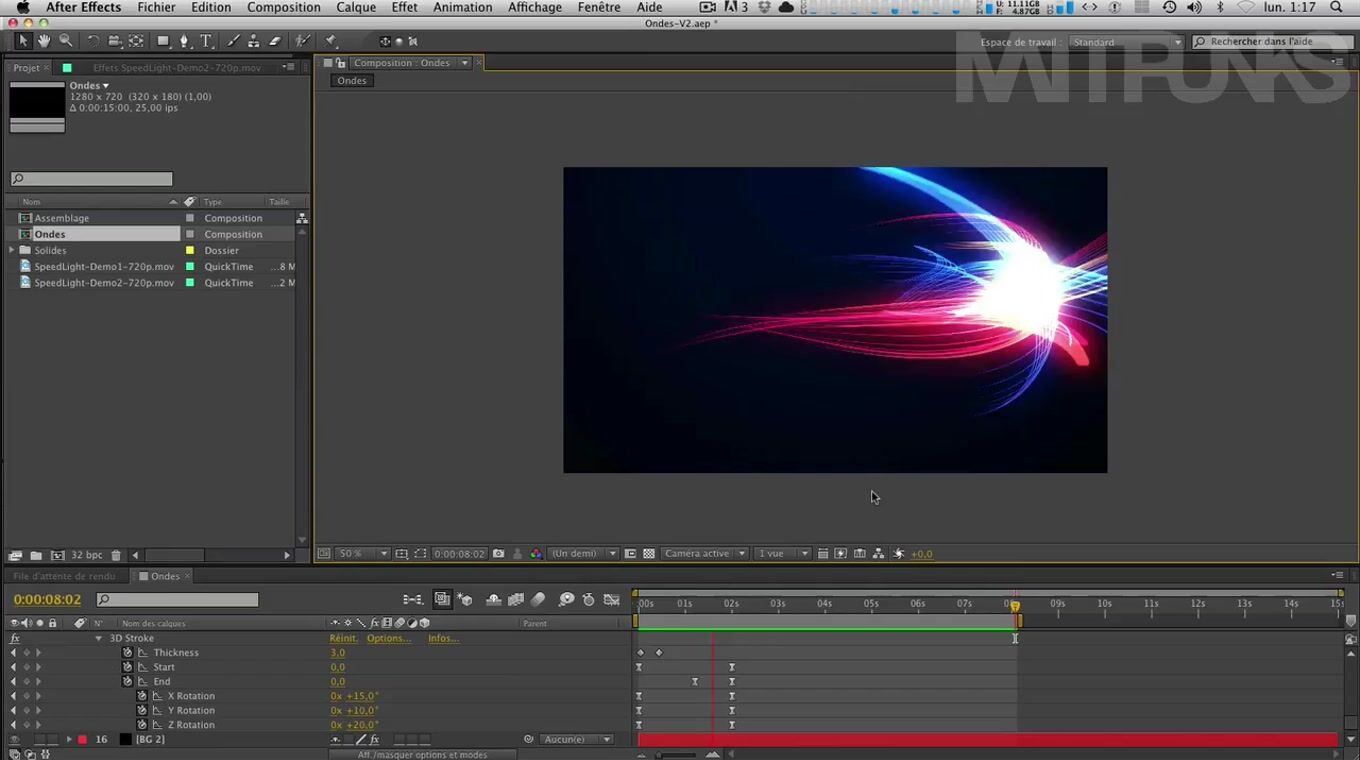Click Réinit. link for 3D Stroke
The height and width of the screenshot is (760, 1360).
coord(343,638)
